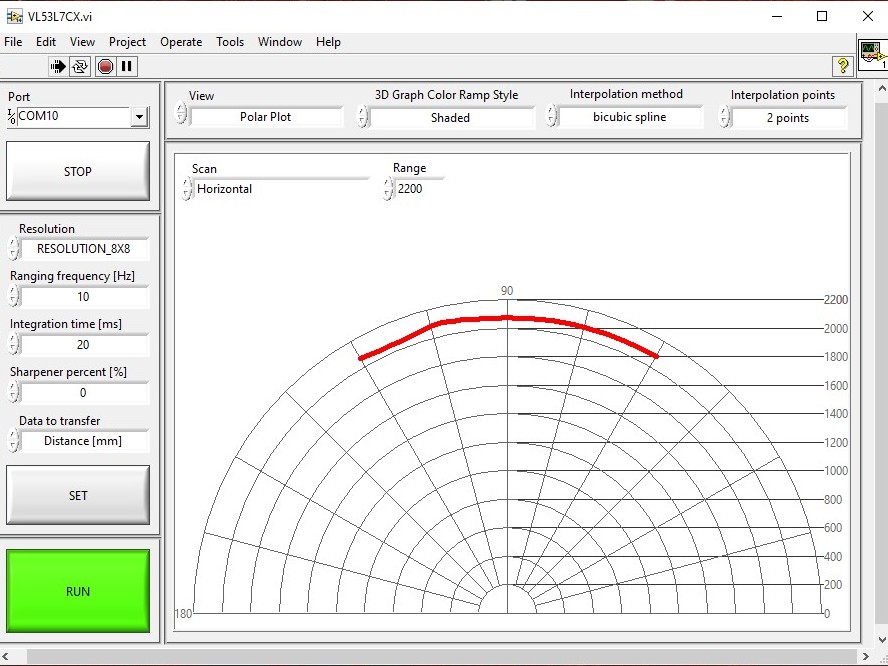Viewport: 888px width, 666px height.
Task: Click the VI connector pane icon at top right
Action: tap(873, 55)
